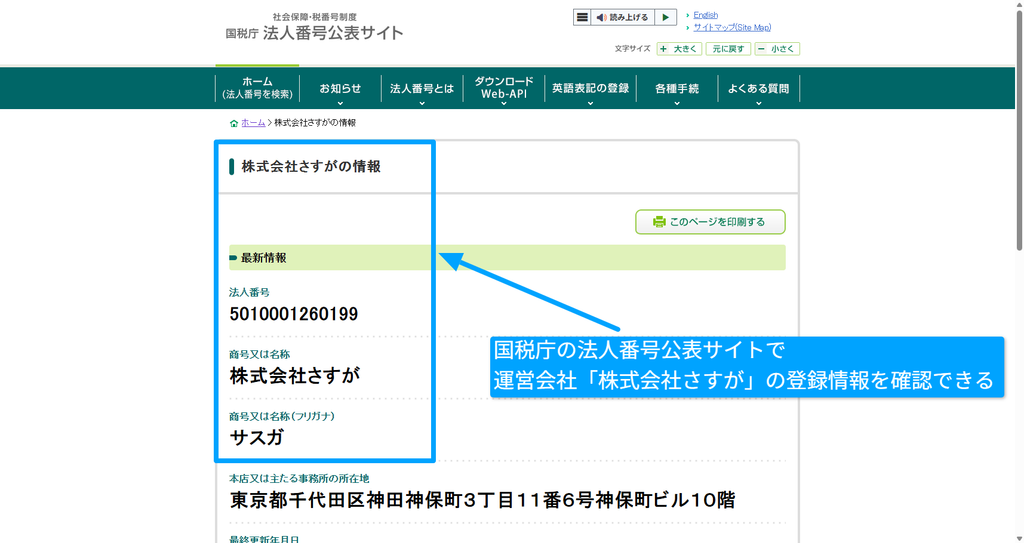Screen dimensions: 1024x543
Task: Click the 株式会社さすがの情報 page heading
Action: click(x=311, y=167)
